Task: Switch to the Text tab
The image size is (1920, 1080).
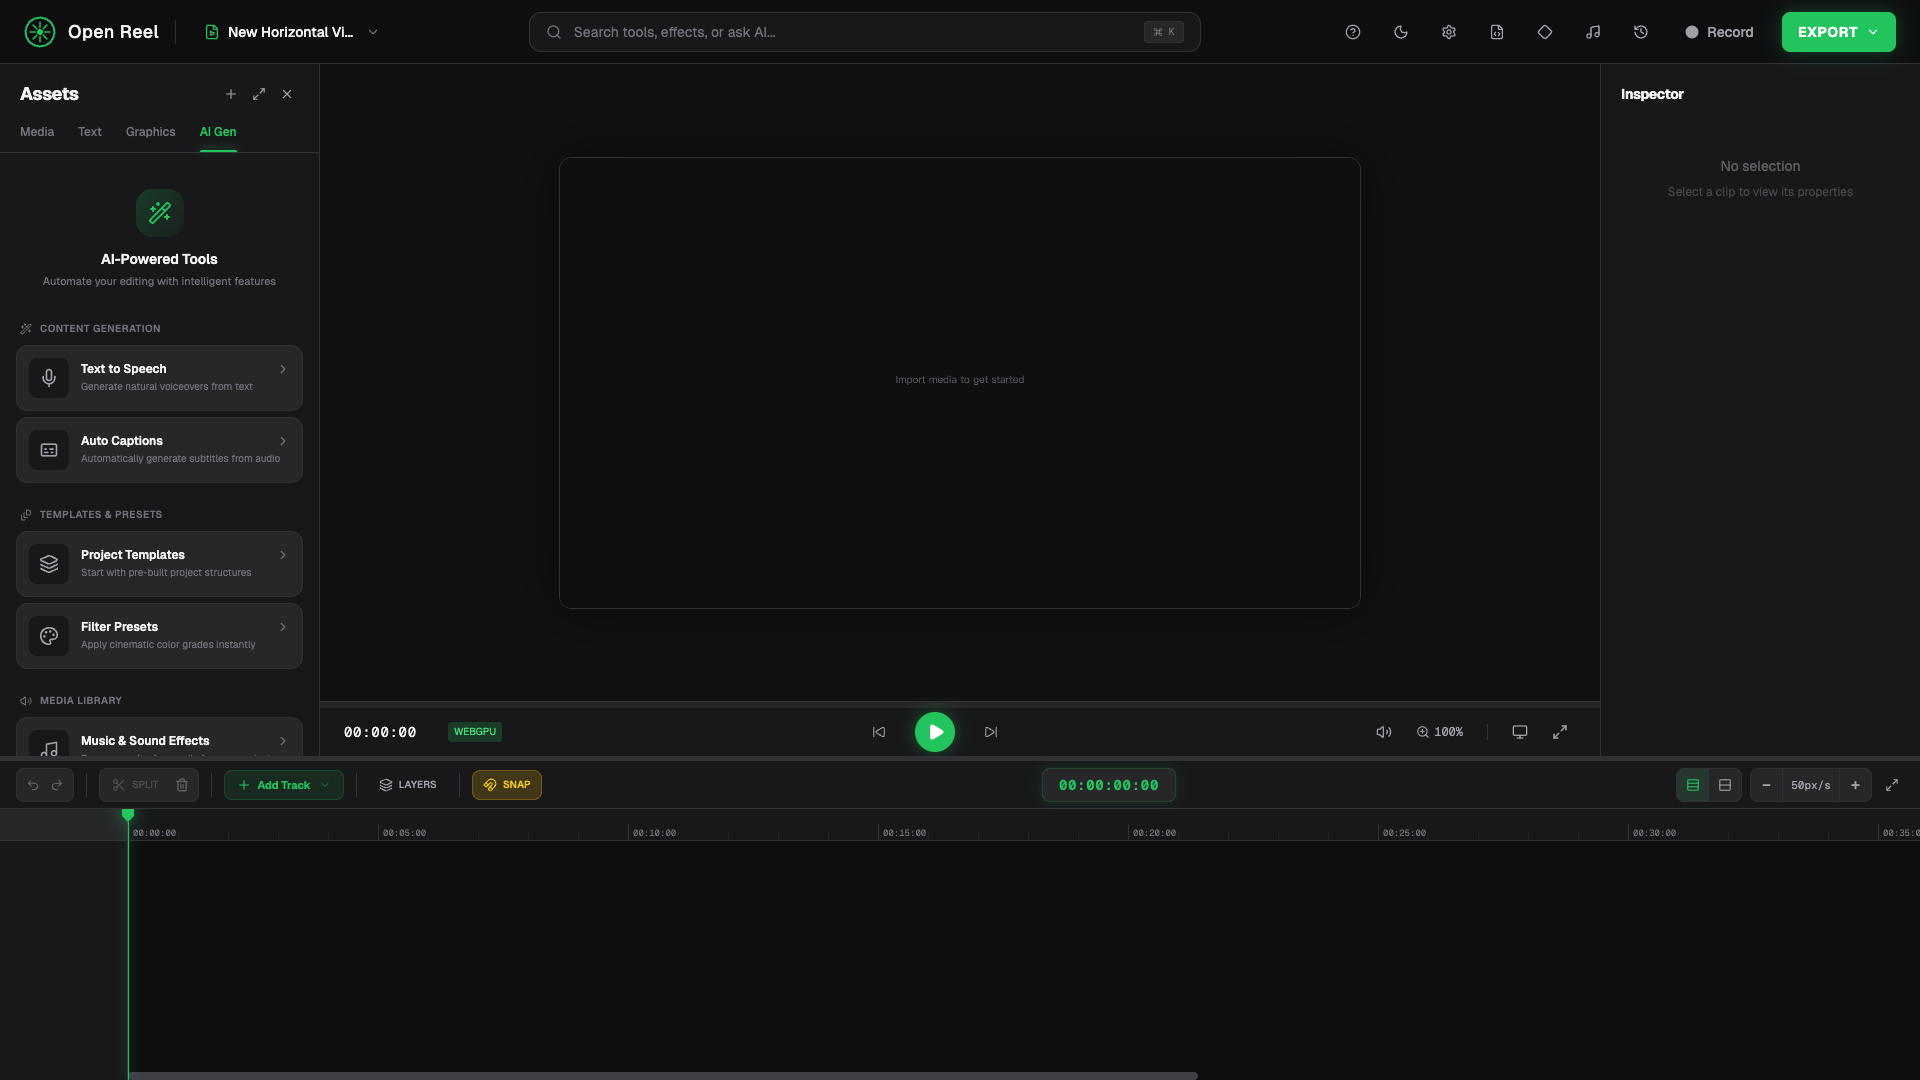Action: click(90, 132)
